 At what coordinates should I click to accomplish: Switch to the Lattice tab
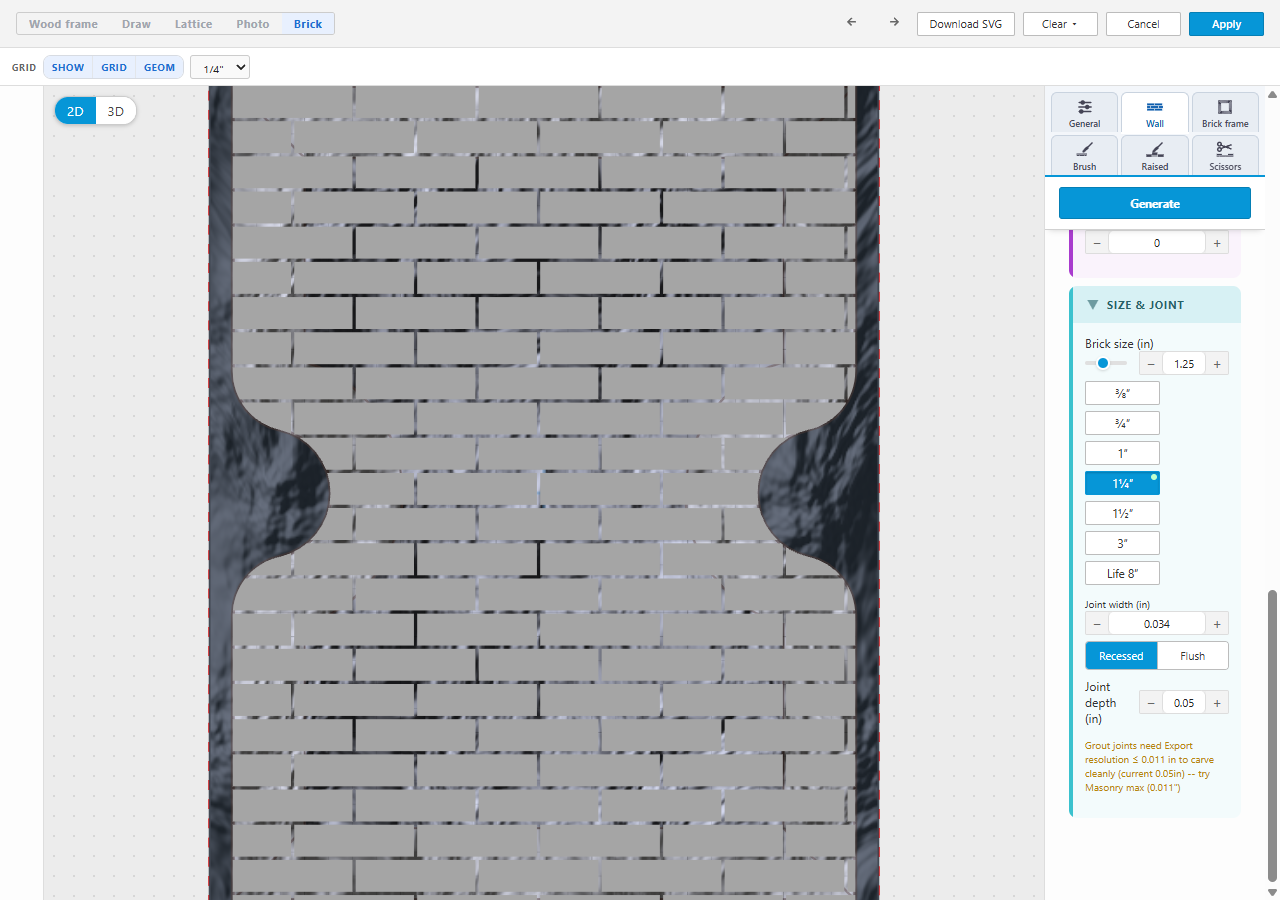pyautogui.click(x=193, y=24)
